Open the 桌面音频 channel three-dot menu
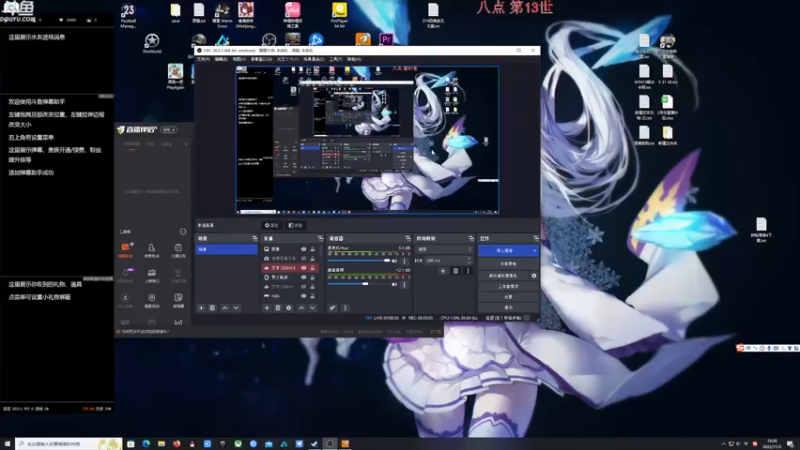The image size is (800, 450). click(x=405, y=284)
